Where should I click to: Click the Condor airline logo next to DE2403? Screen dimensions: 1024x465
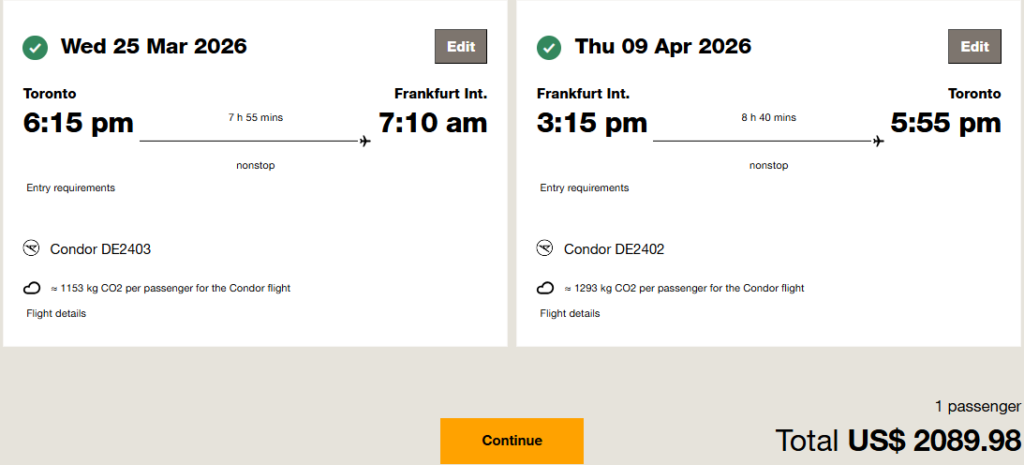[x=32, y=249]
